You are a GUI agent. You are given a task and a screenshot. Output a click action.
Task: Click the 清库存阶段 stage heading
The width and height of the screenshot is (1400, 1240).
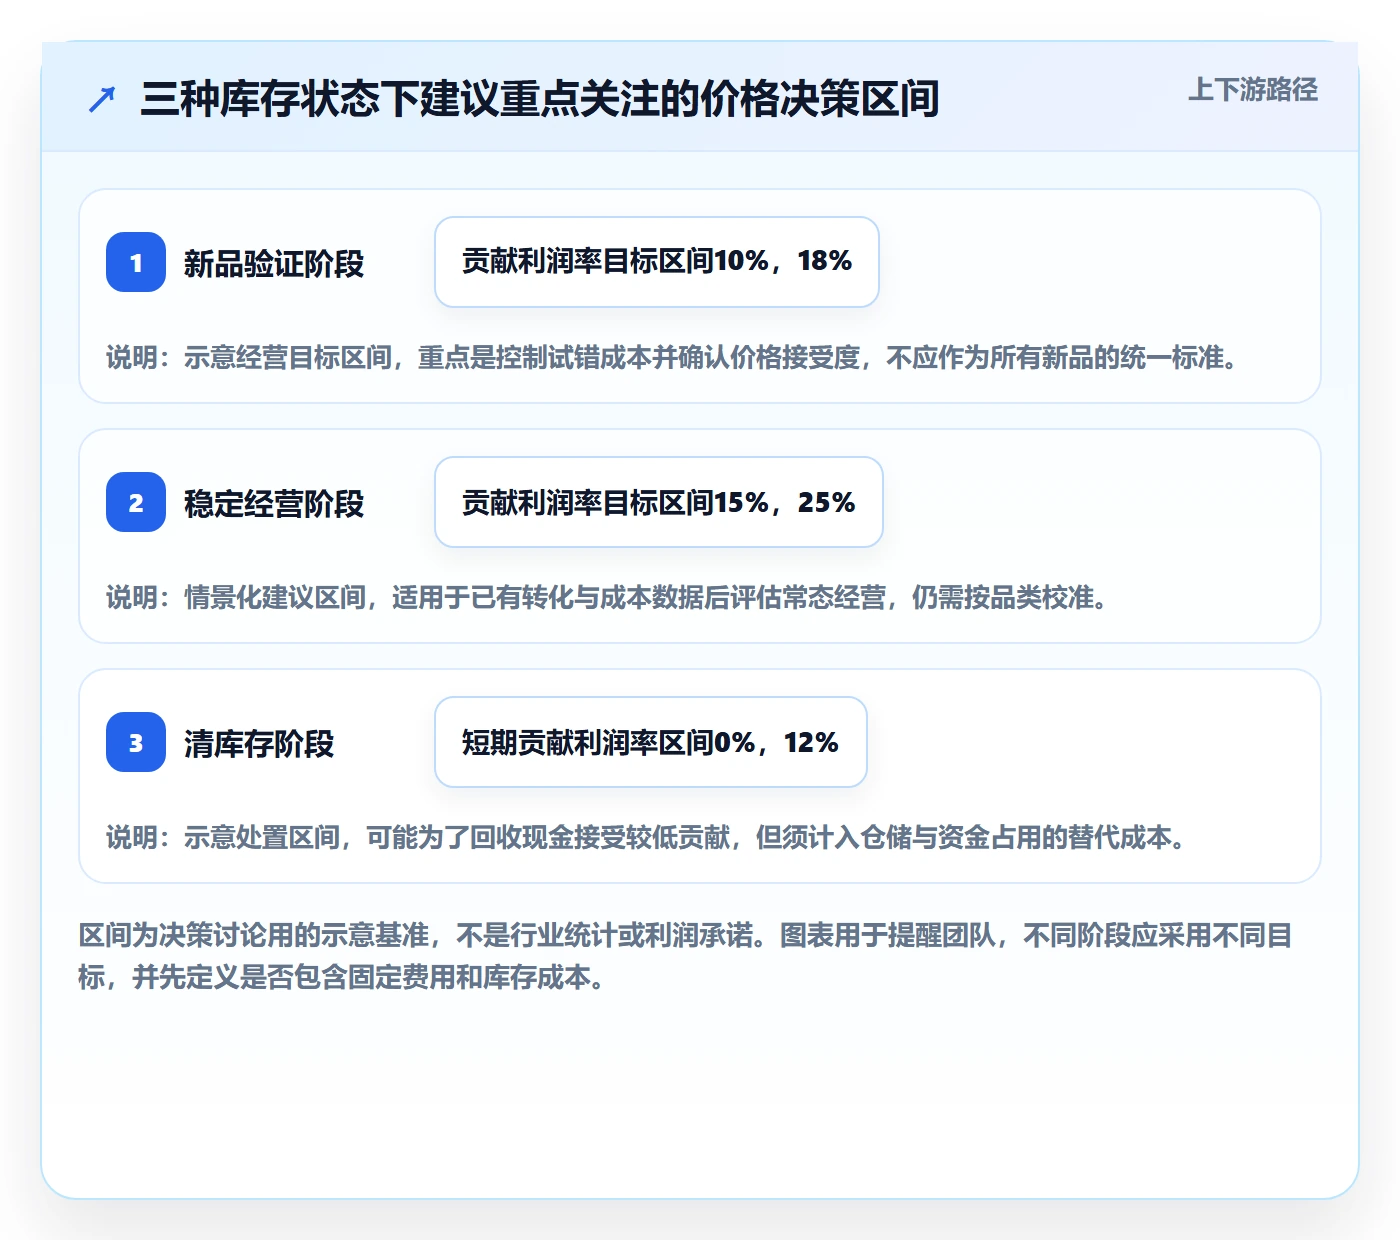click(259, 744)
